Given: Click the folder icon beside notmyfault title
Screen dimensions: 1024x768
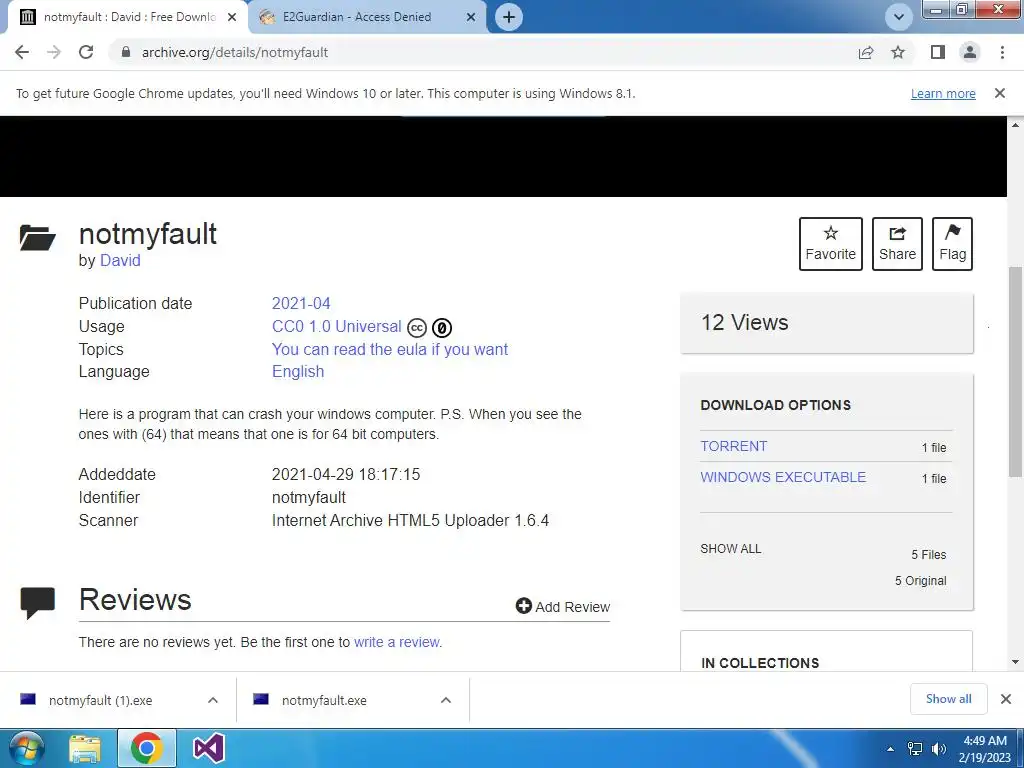Looking at the screenshot, I should [37, 238].
